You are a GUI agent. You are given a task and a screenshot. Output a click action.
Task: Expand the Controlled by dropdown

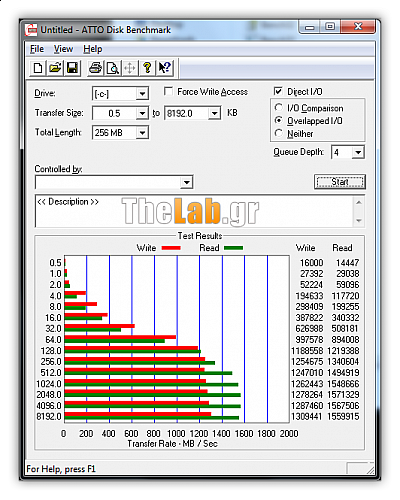pos(186,182)
